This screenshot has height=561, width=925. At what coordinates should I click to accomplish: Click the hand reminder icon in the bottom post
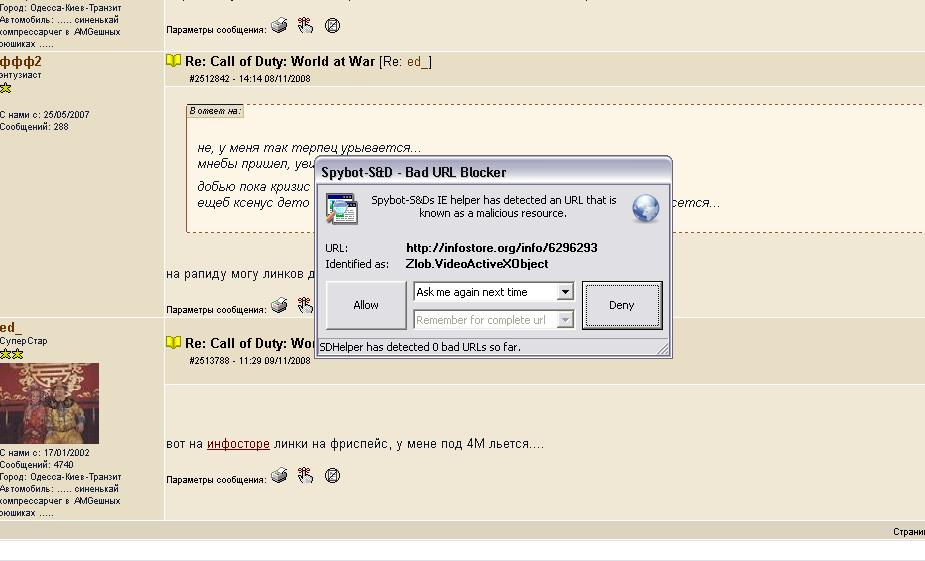pos(305,476)
